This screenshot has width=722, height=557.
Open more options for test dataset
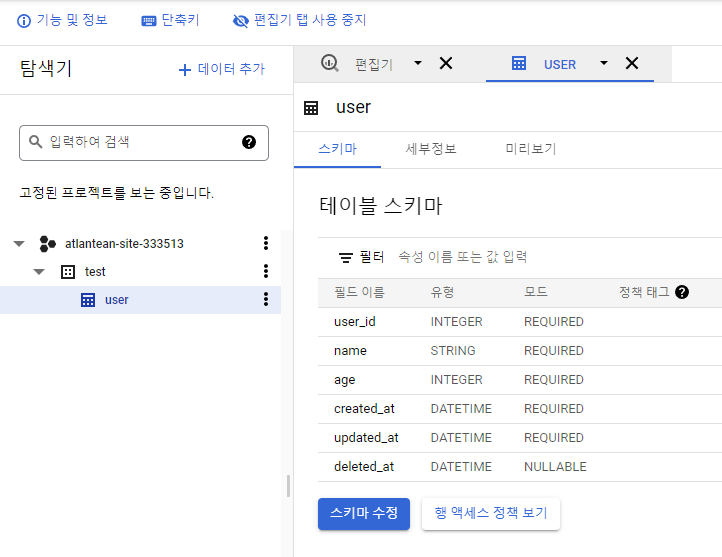click(266, 271)
